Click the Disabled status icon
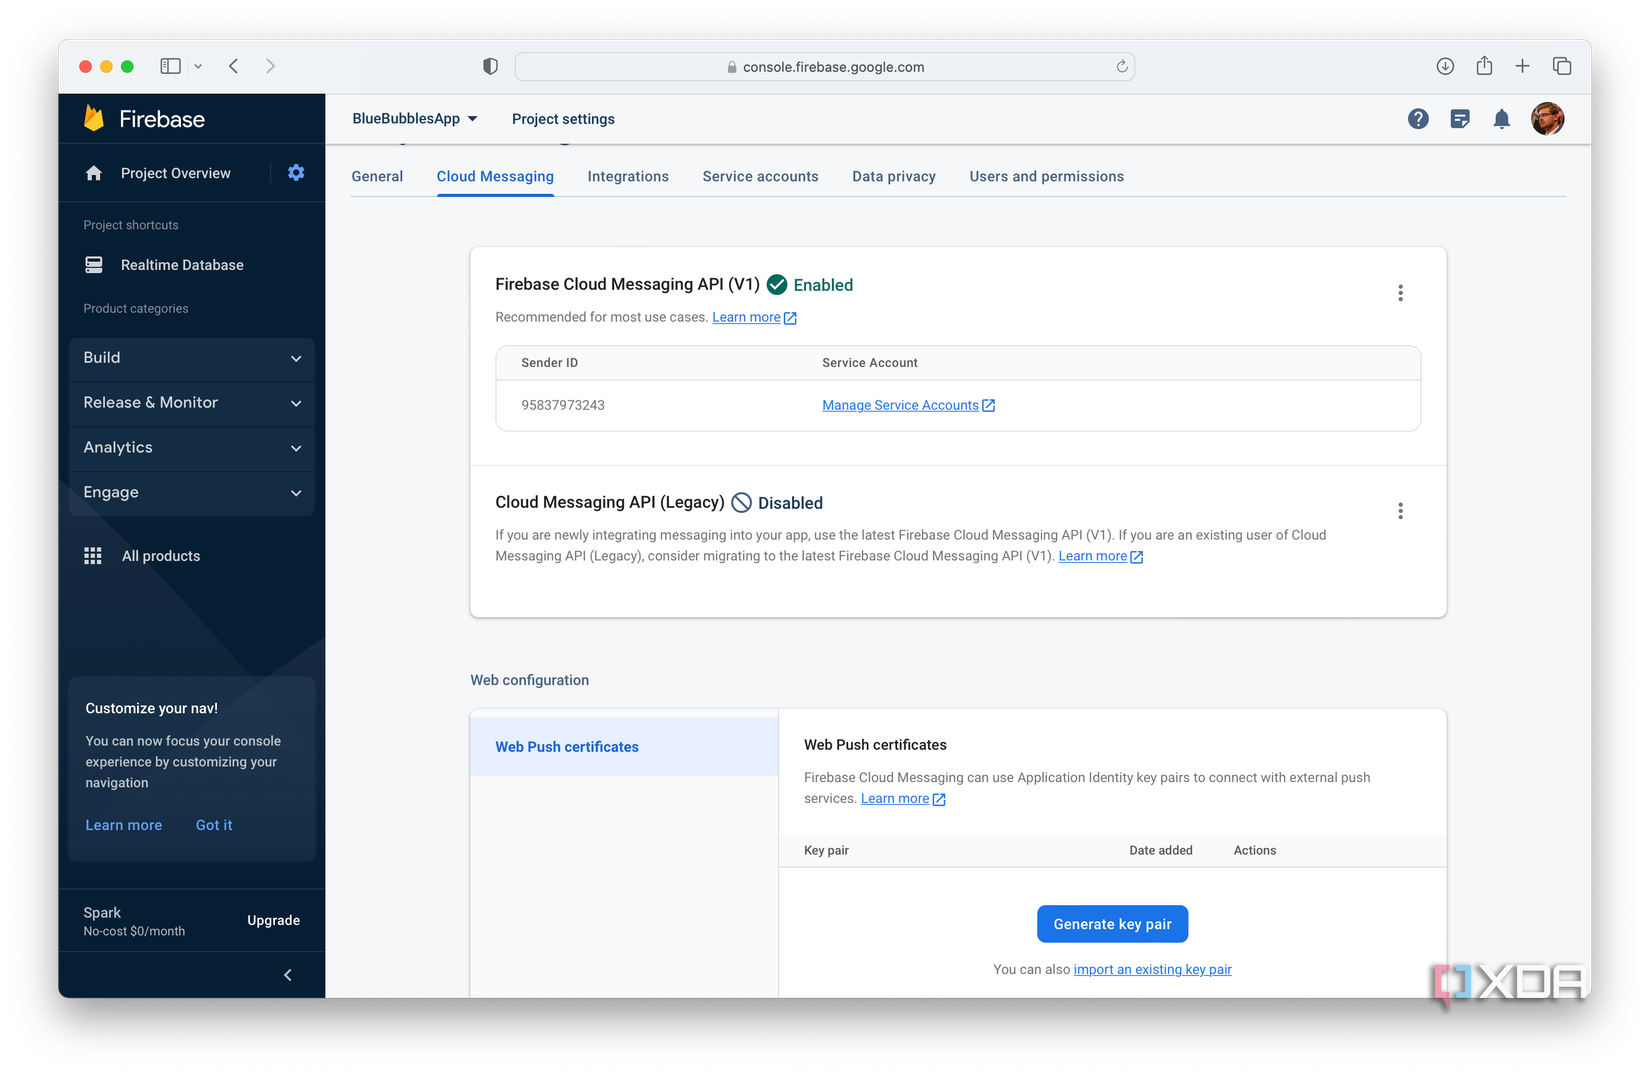 click(x=741, y=503)
